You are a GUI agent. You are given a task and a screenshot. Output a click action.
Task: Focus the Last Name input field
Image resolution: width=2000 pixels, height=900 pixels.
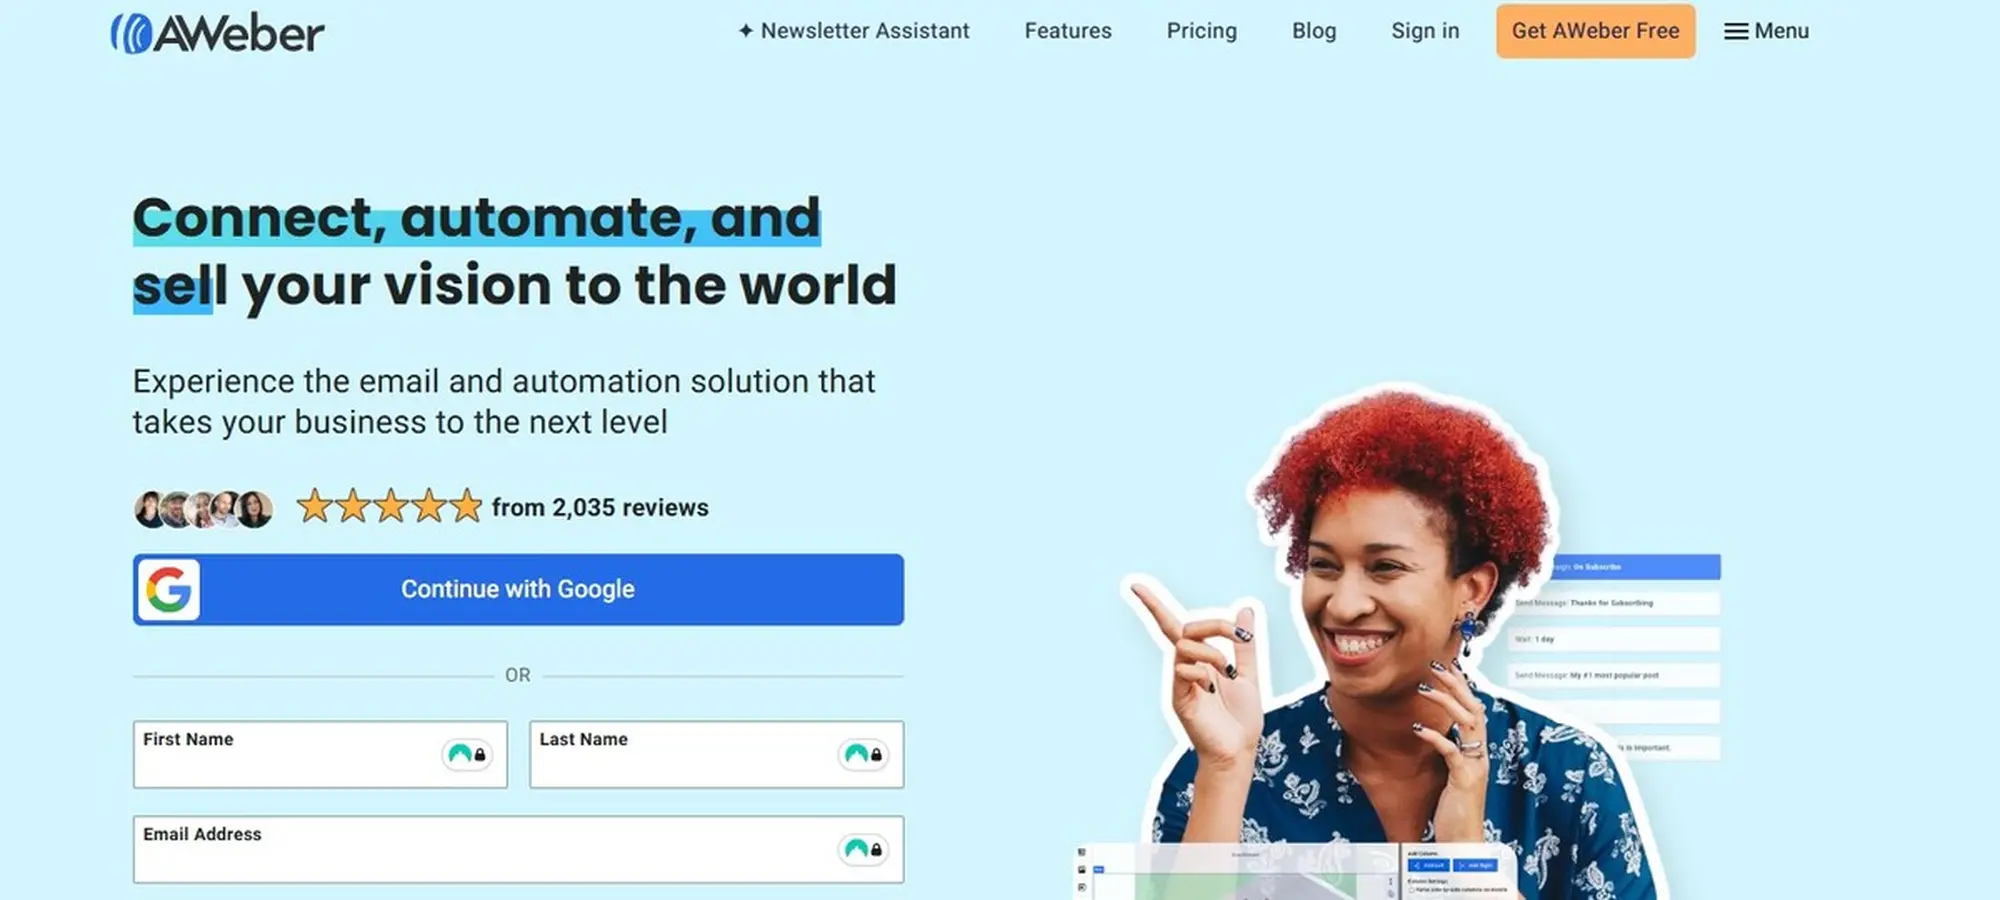716,754
